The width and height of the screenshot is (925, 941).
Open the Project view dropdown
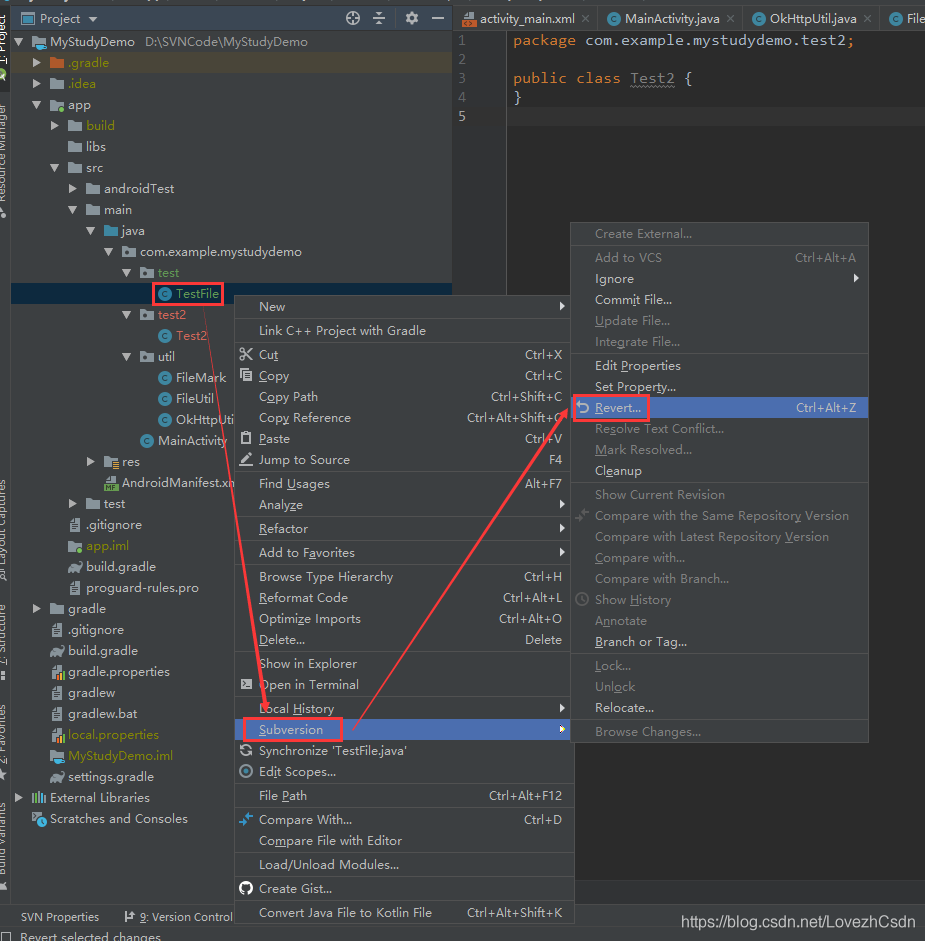tap(93, 19)
